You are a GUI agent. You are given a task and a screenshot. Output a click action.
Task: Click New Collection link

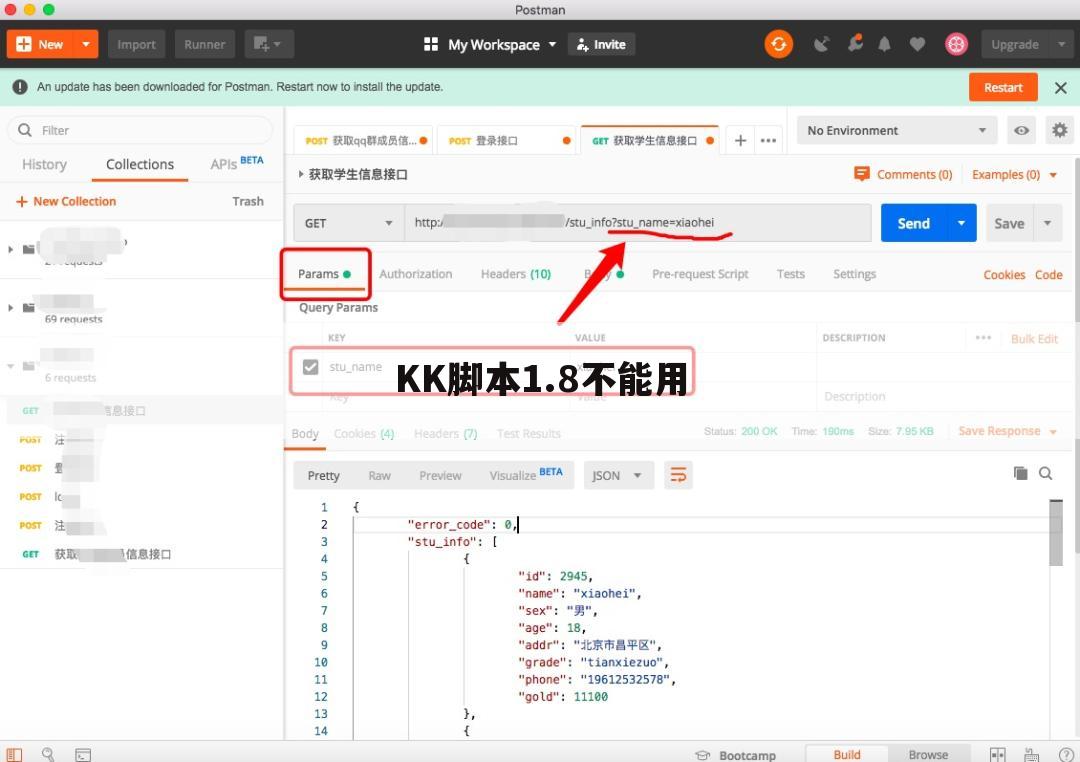click(66, 201)
